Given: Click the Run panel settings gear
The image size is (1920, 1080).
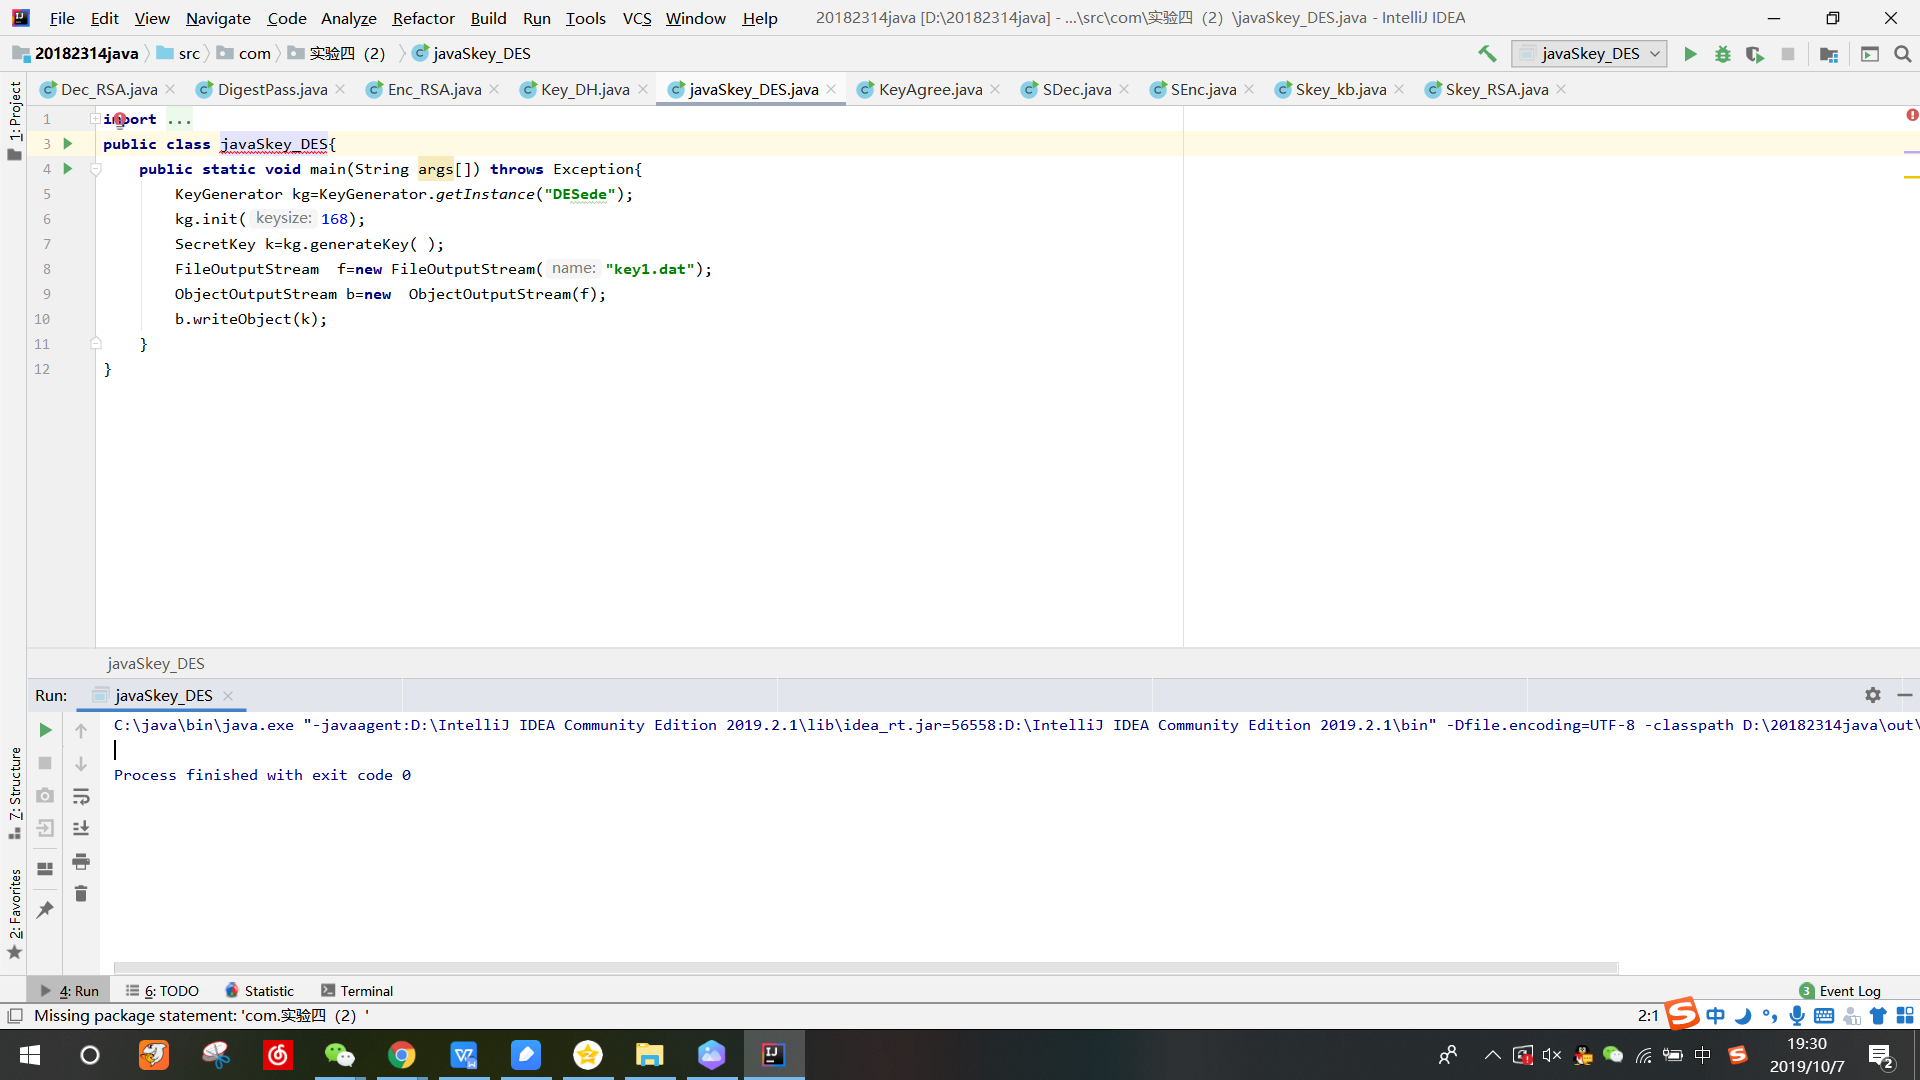Looking at the screenshot, I should [x=1872, y=695].
